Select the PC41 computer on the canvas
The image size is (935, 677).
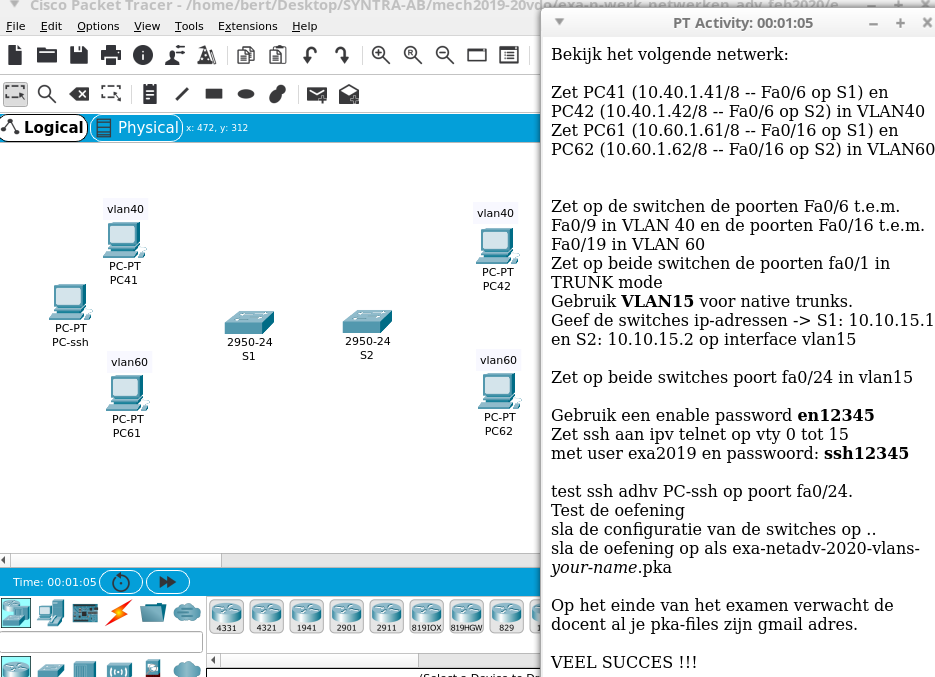[x=122, y=240]
